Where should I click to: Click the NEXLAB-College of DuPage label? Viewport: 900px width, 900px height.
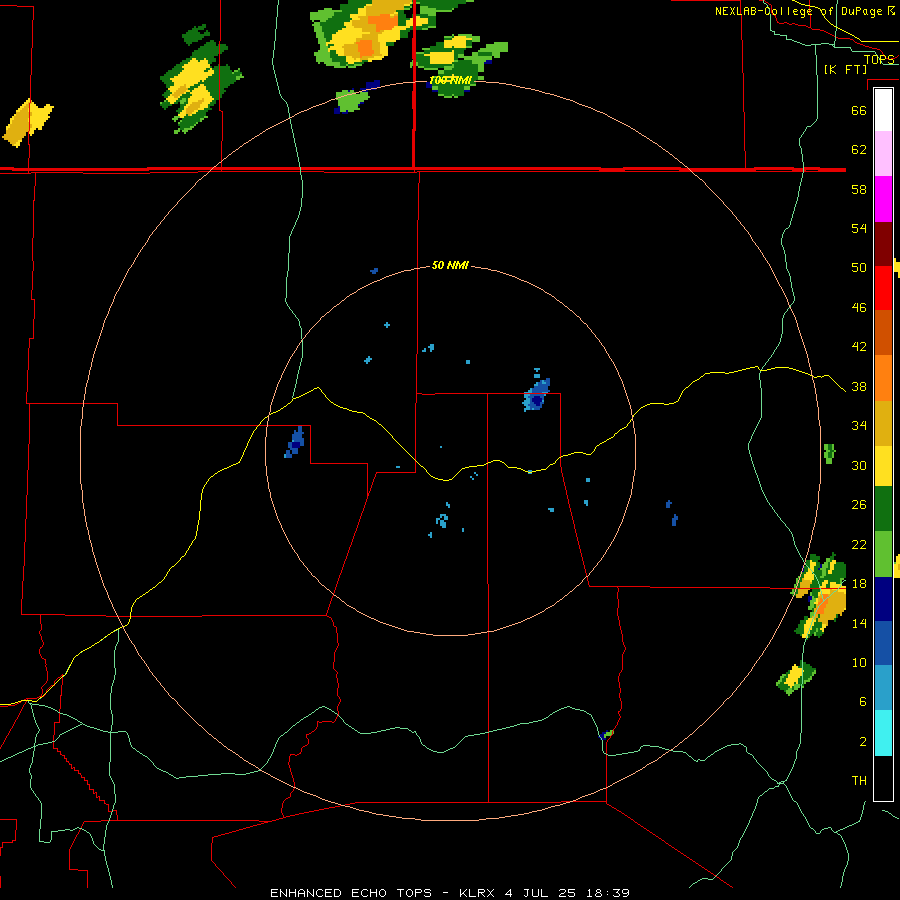[x=805, y=11]
